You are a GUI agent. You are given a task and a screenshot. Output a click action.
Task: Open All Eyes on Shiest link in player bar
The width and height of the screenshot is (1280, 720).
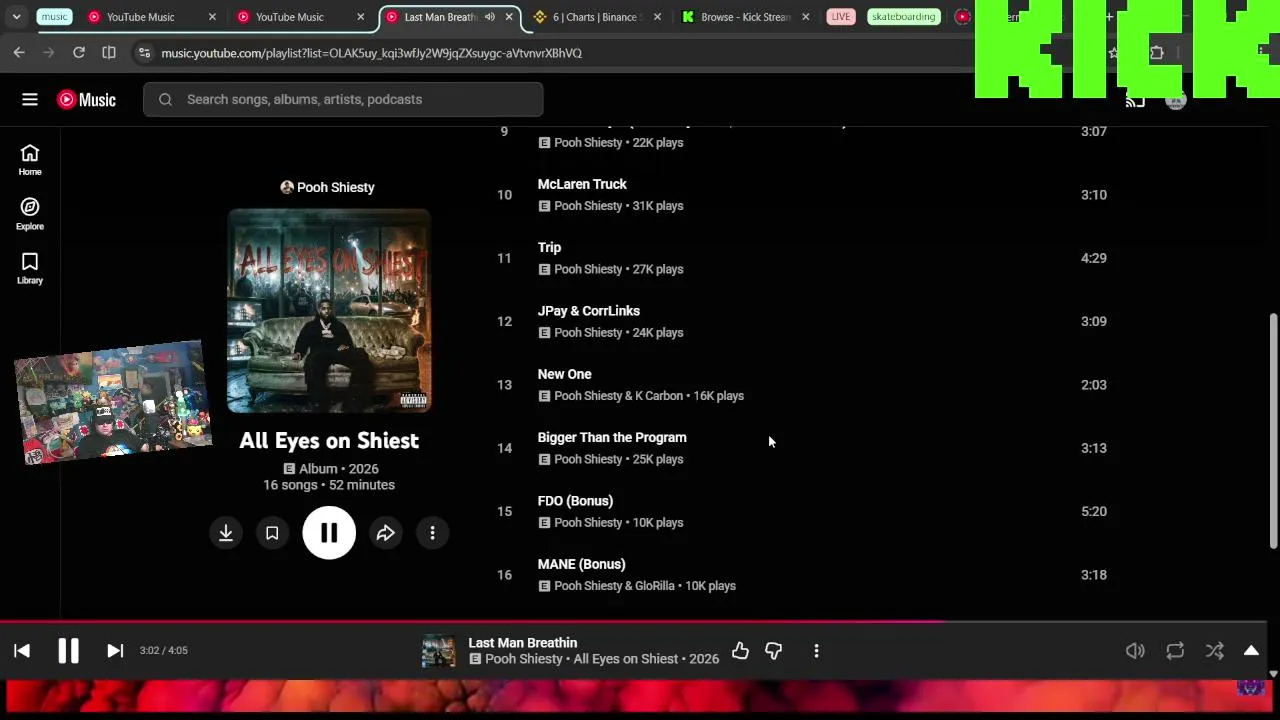tap(626, 659)
